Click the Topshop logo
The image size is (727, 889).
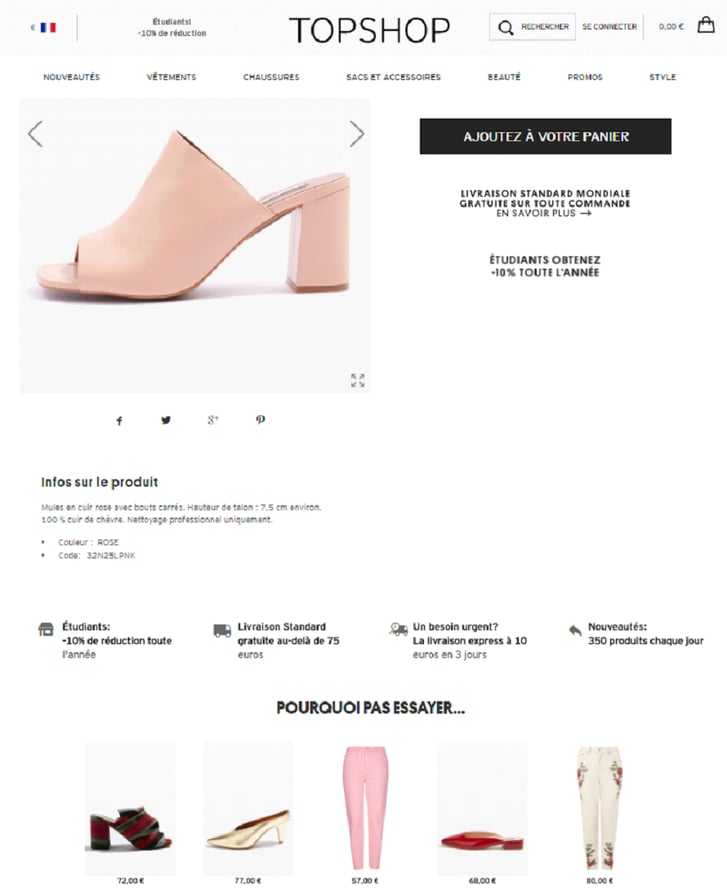[x=369, y=30]
